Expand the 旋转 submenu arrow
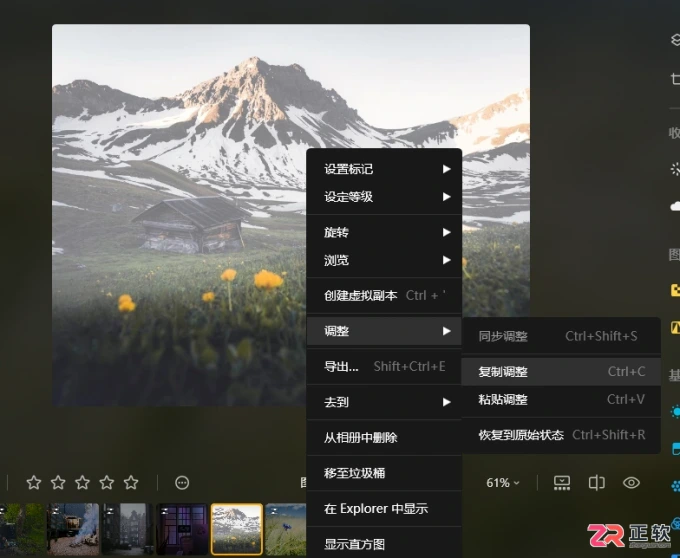 pos(447,232)
